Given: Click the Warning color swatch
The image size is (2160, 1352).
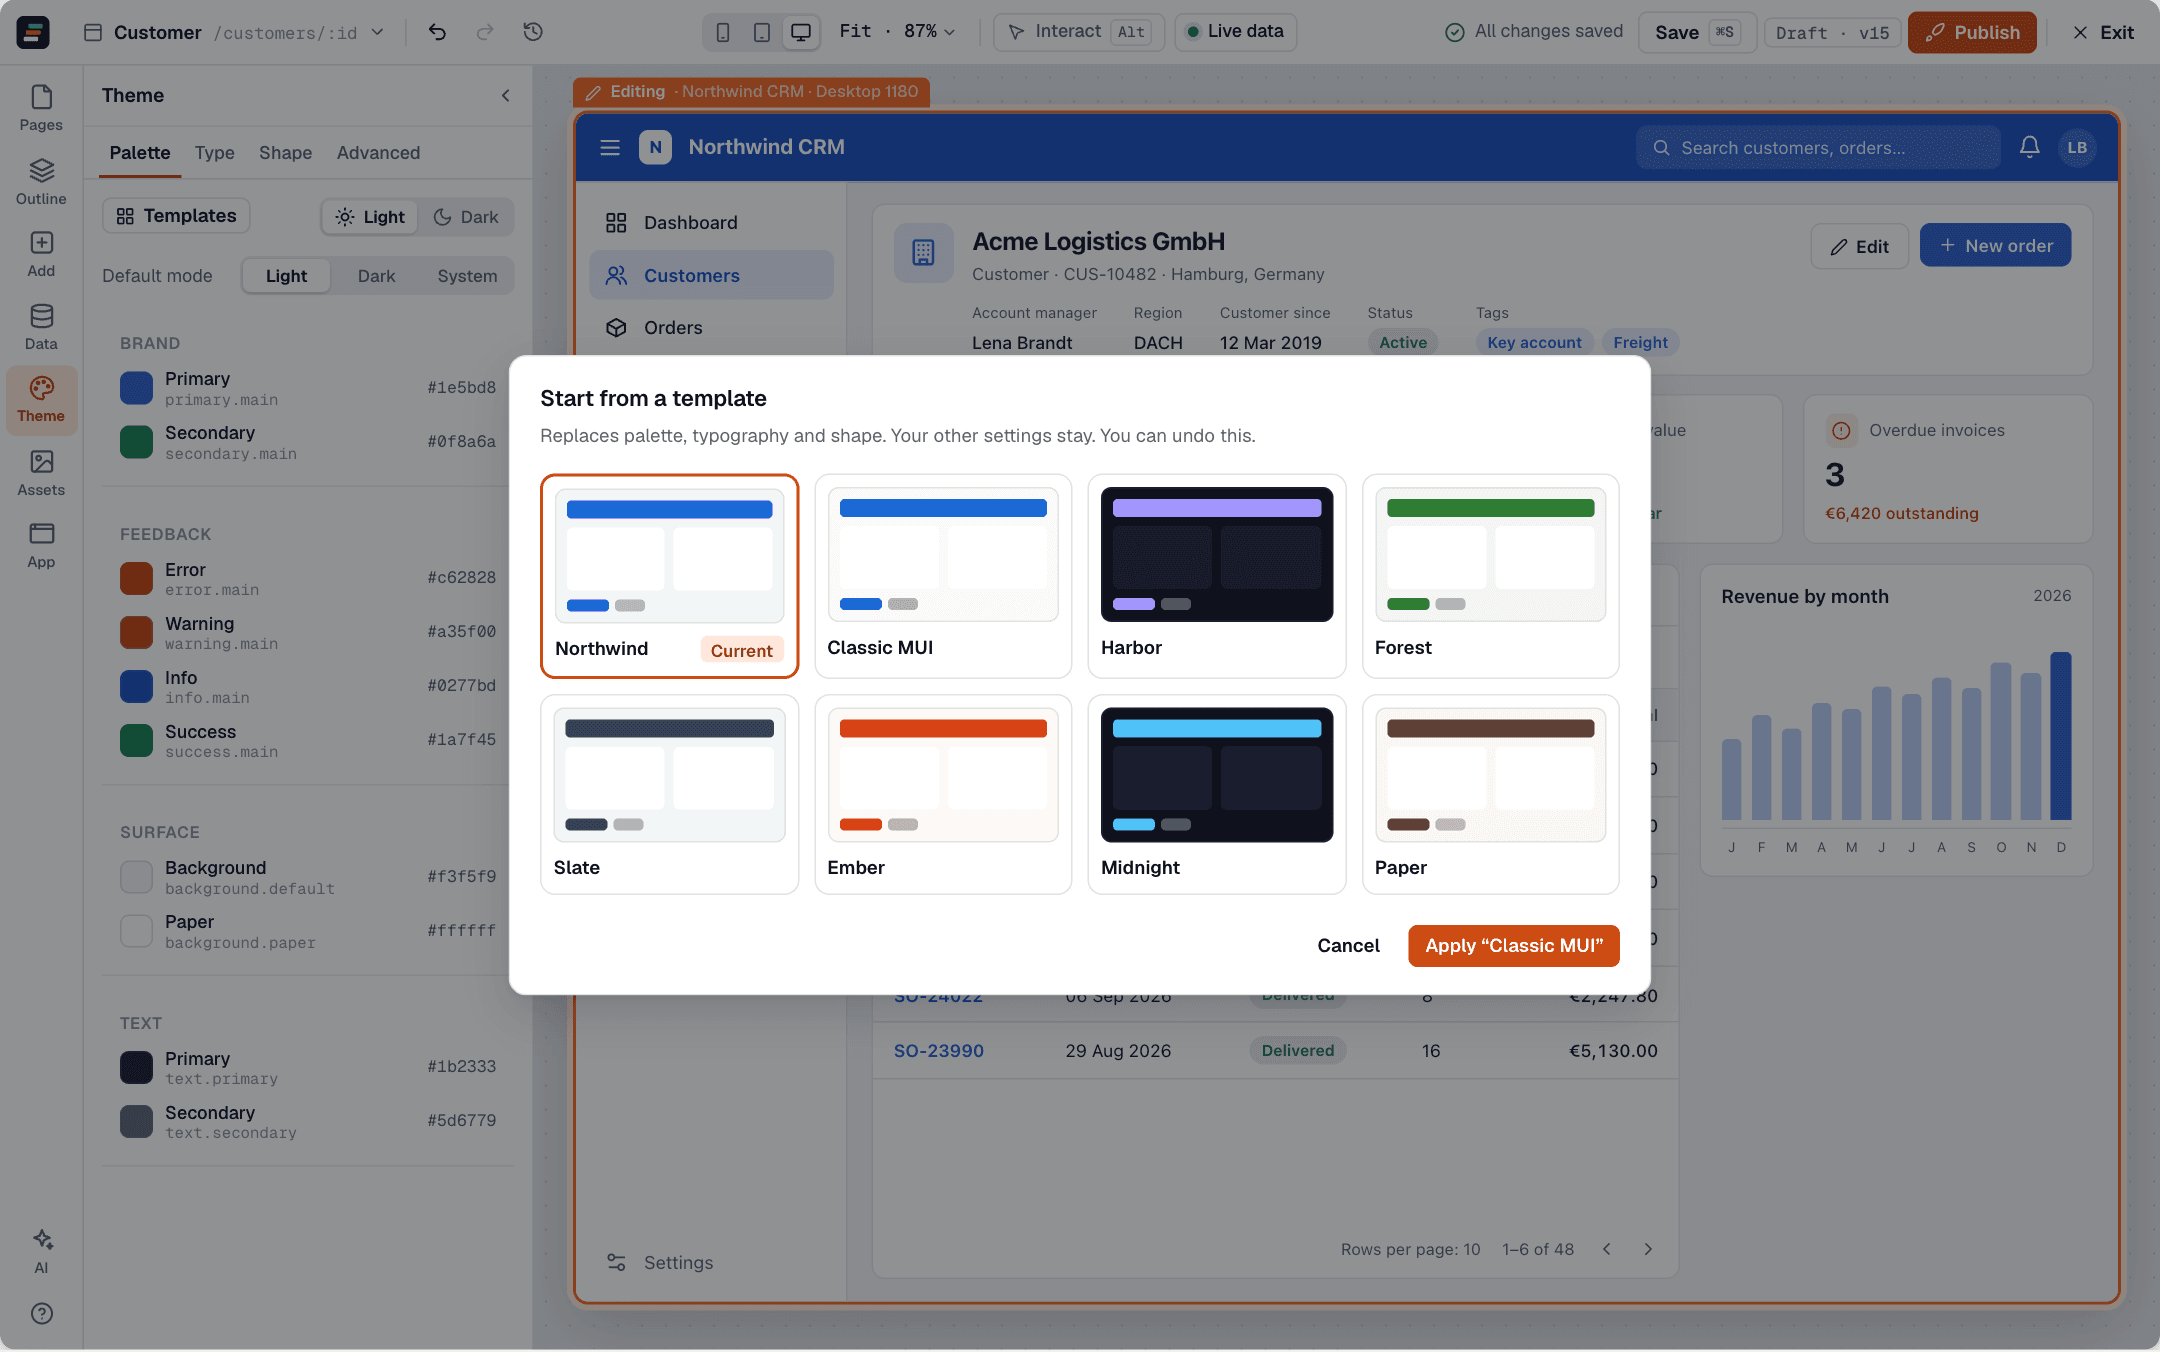Looking at the screenshot, I should tap(136, 632).
